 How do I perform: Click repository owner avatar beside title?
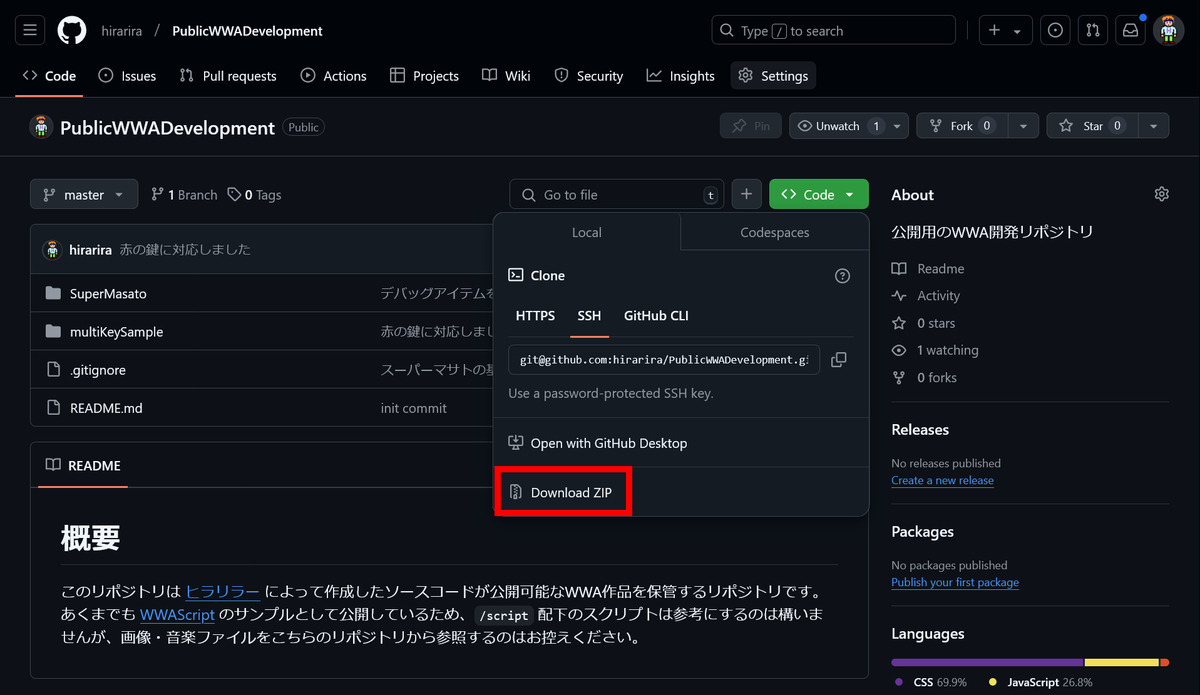point(41,127)
